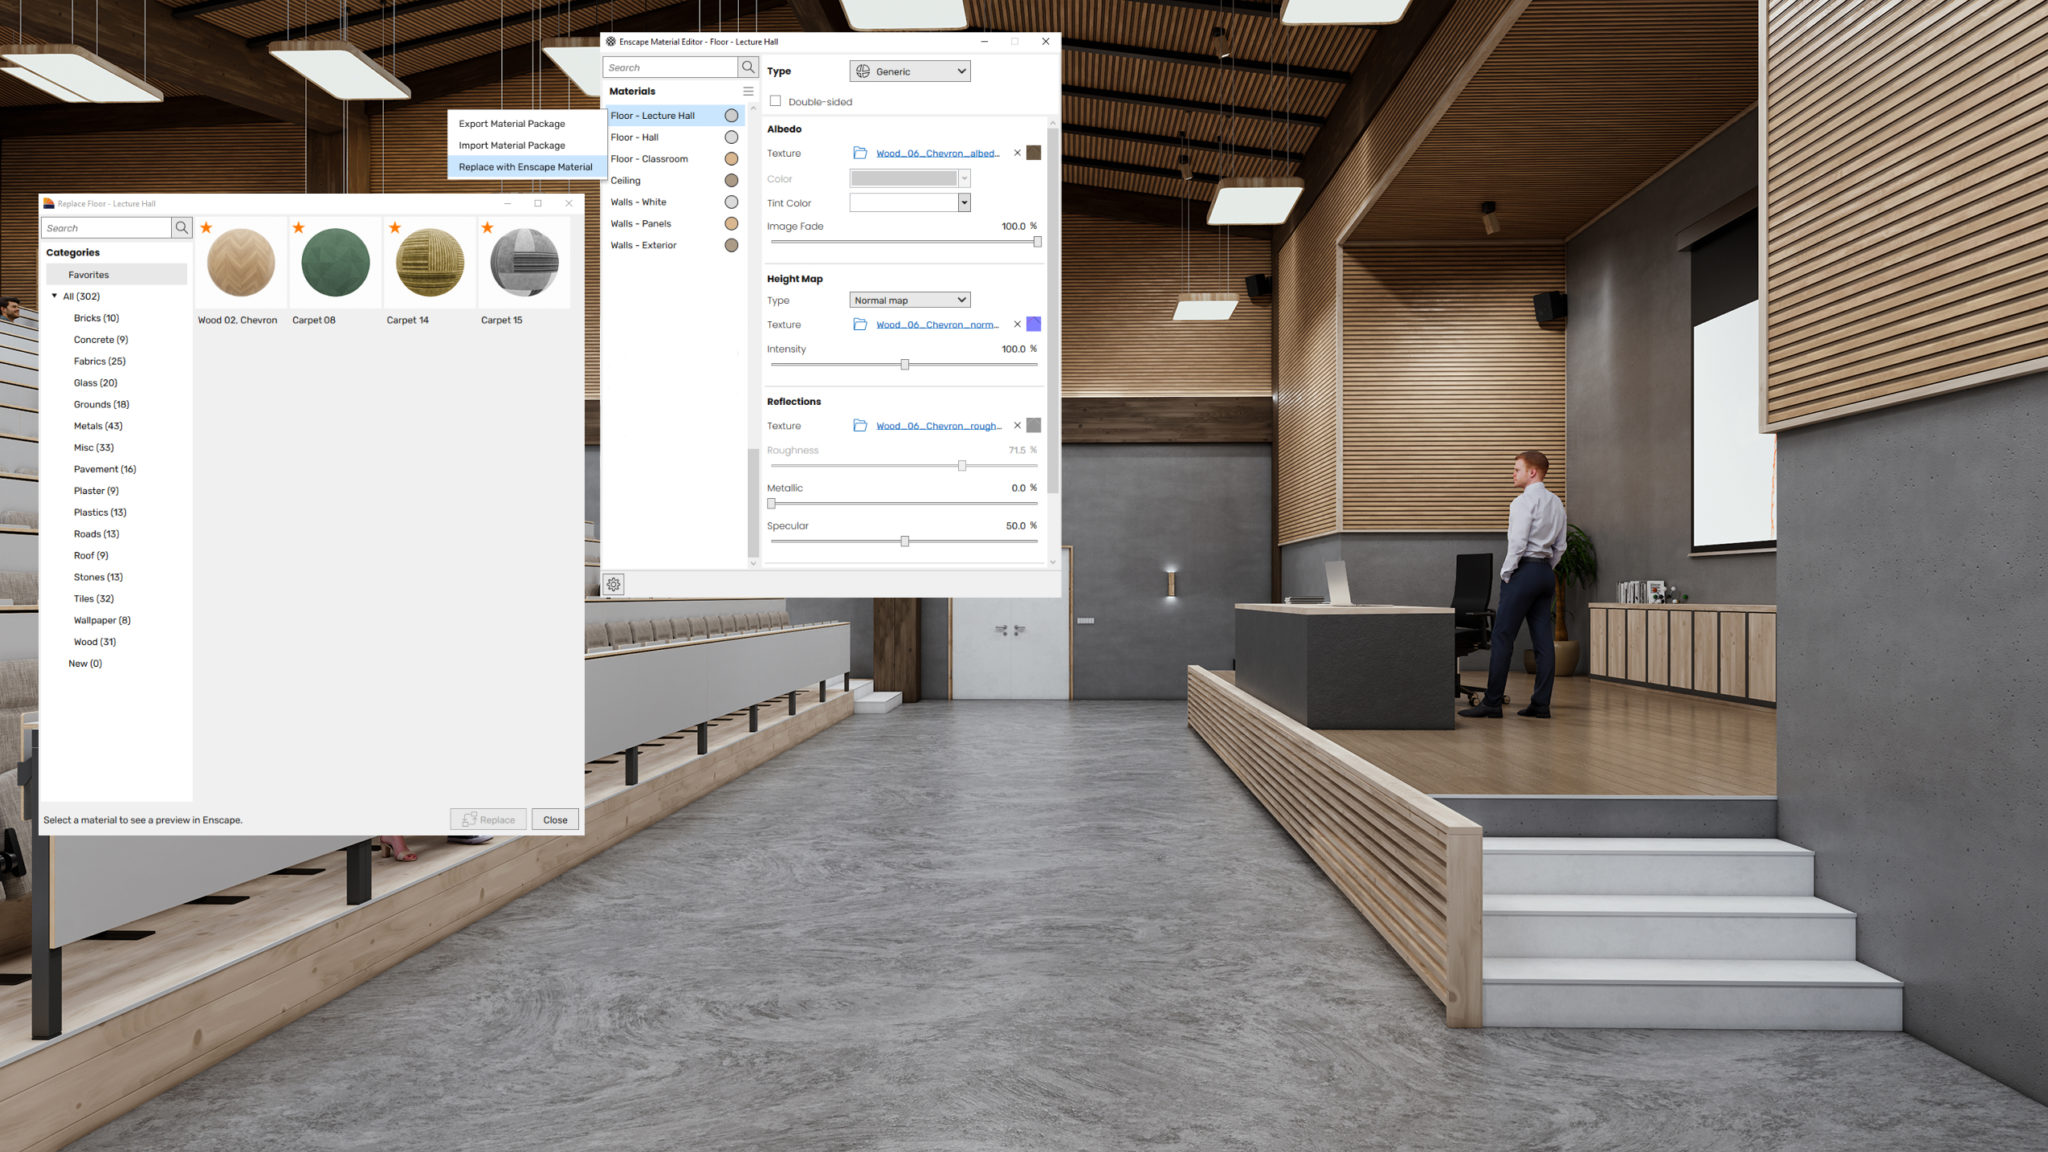The image size is (2048, 1152).
Task: Close the Replace Floor dialog via Close button
Action: point(554,818)
